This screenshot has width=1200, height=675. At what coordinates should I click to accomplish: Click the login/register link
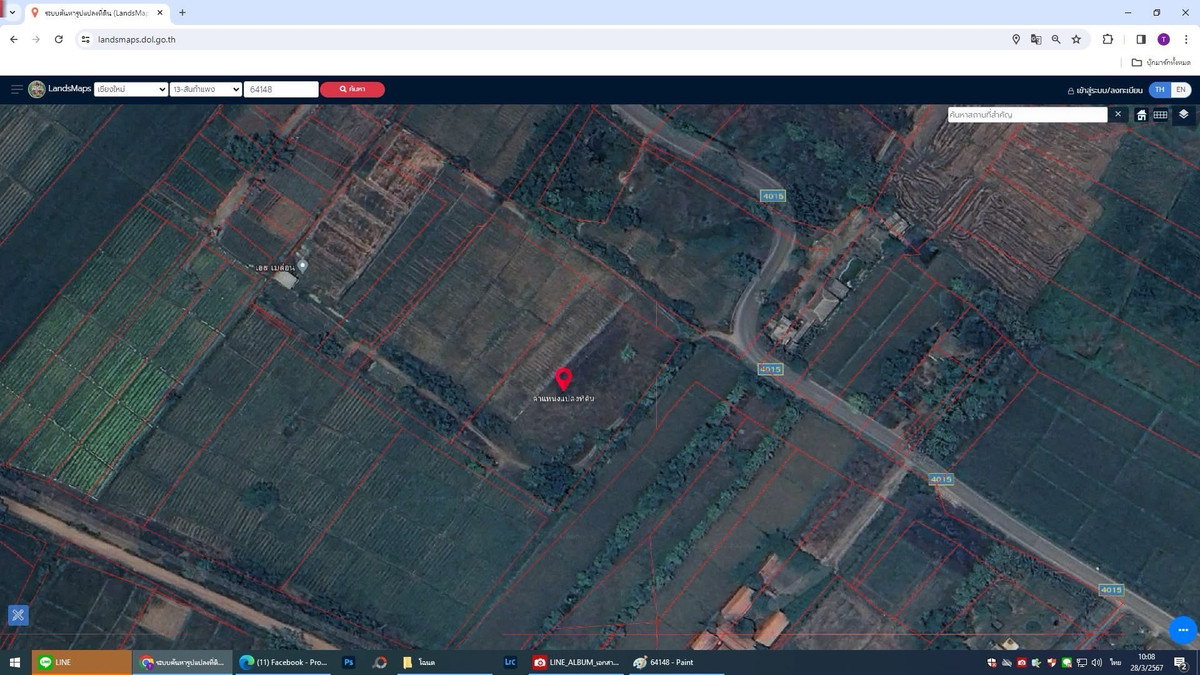(1105, 90)
